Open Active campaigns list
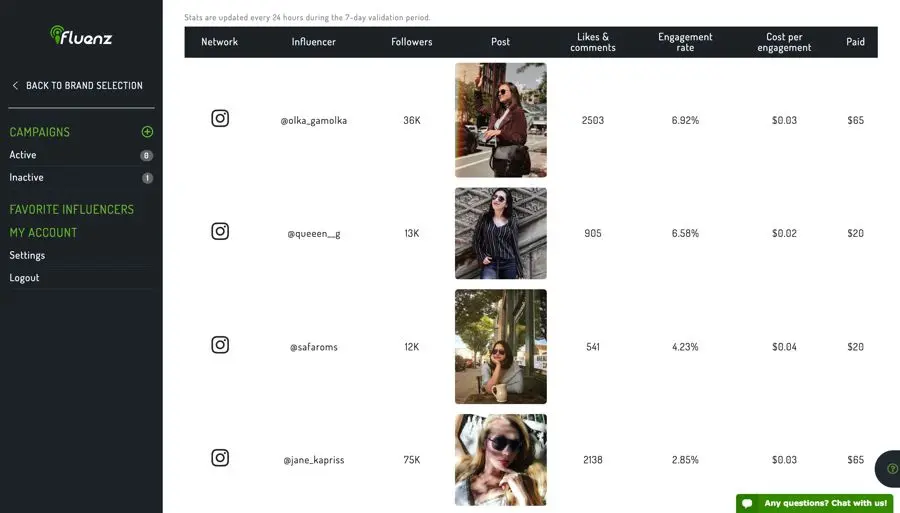900x513 pixels. coord(23,155)
